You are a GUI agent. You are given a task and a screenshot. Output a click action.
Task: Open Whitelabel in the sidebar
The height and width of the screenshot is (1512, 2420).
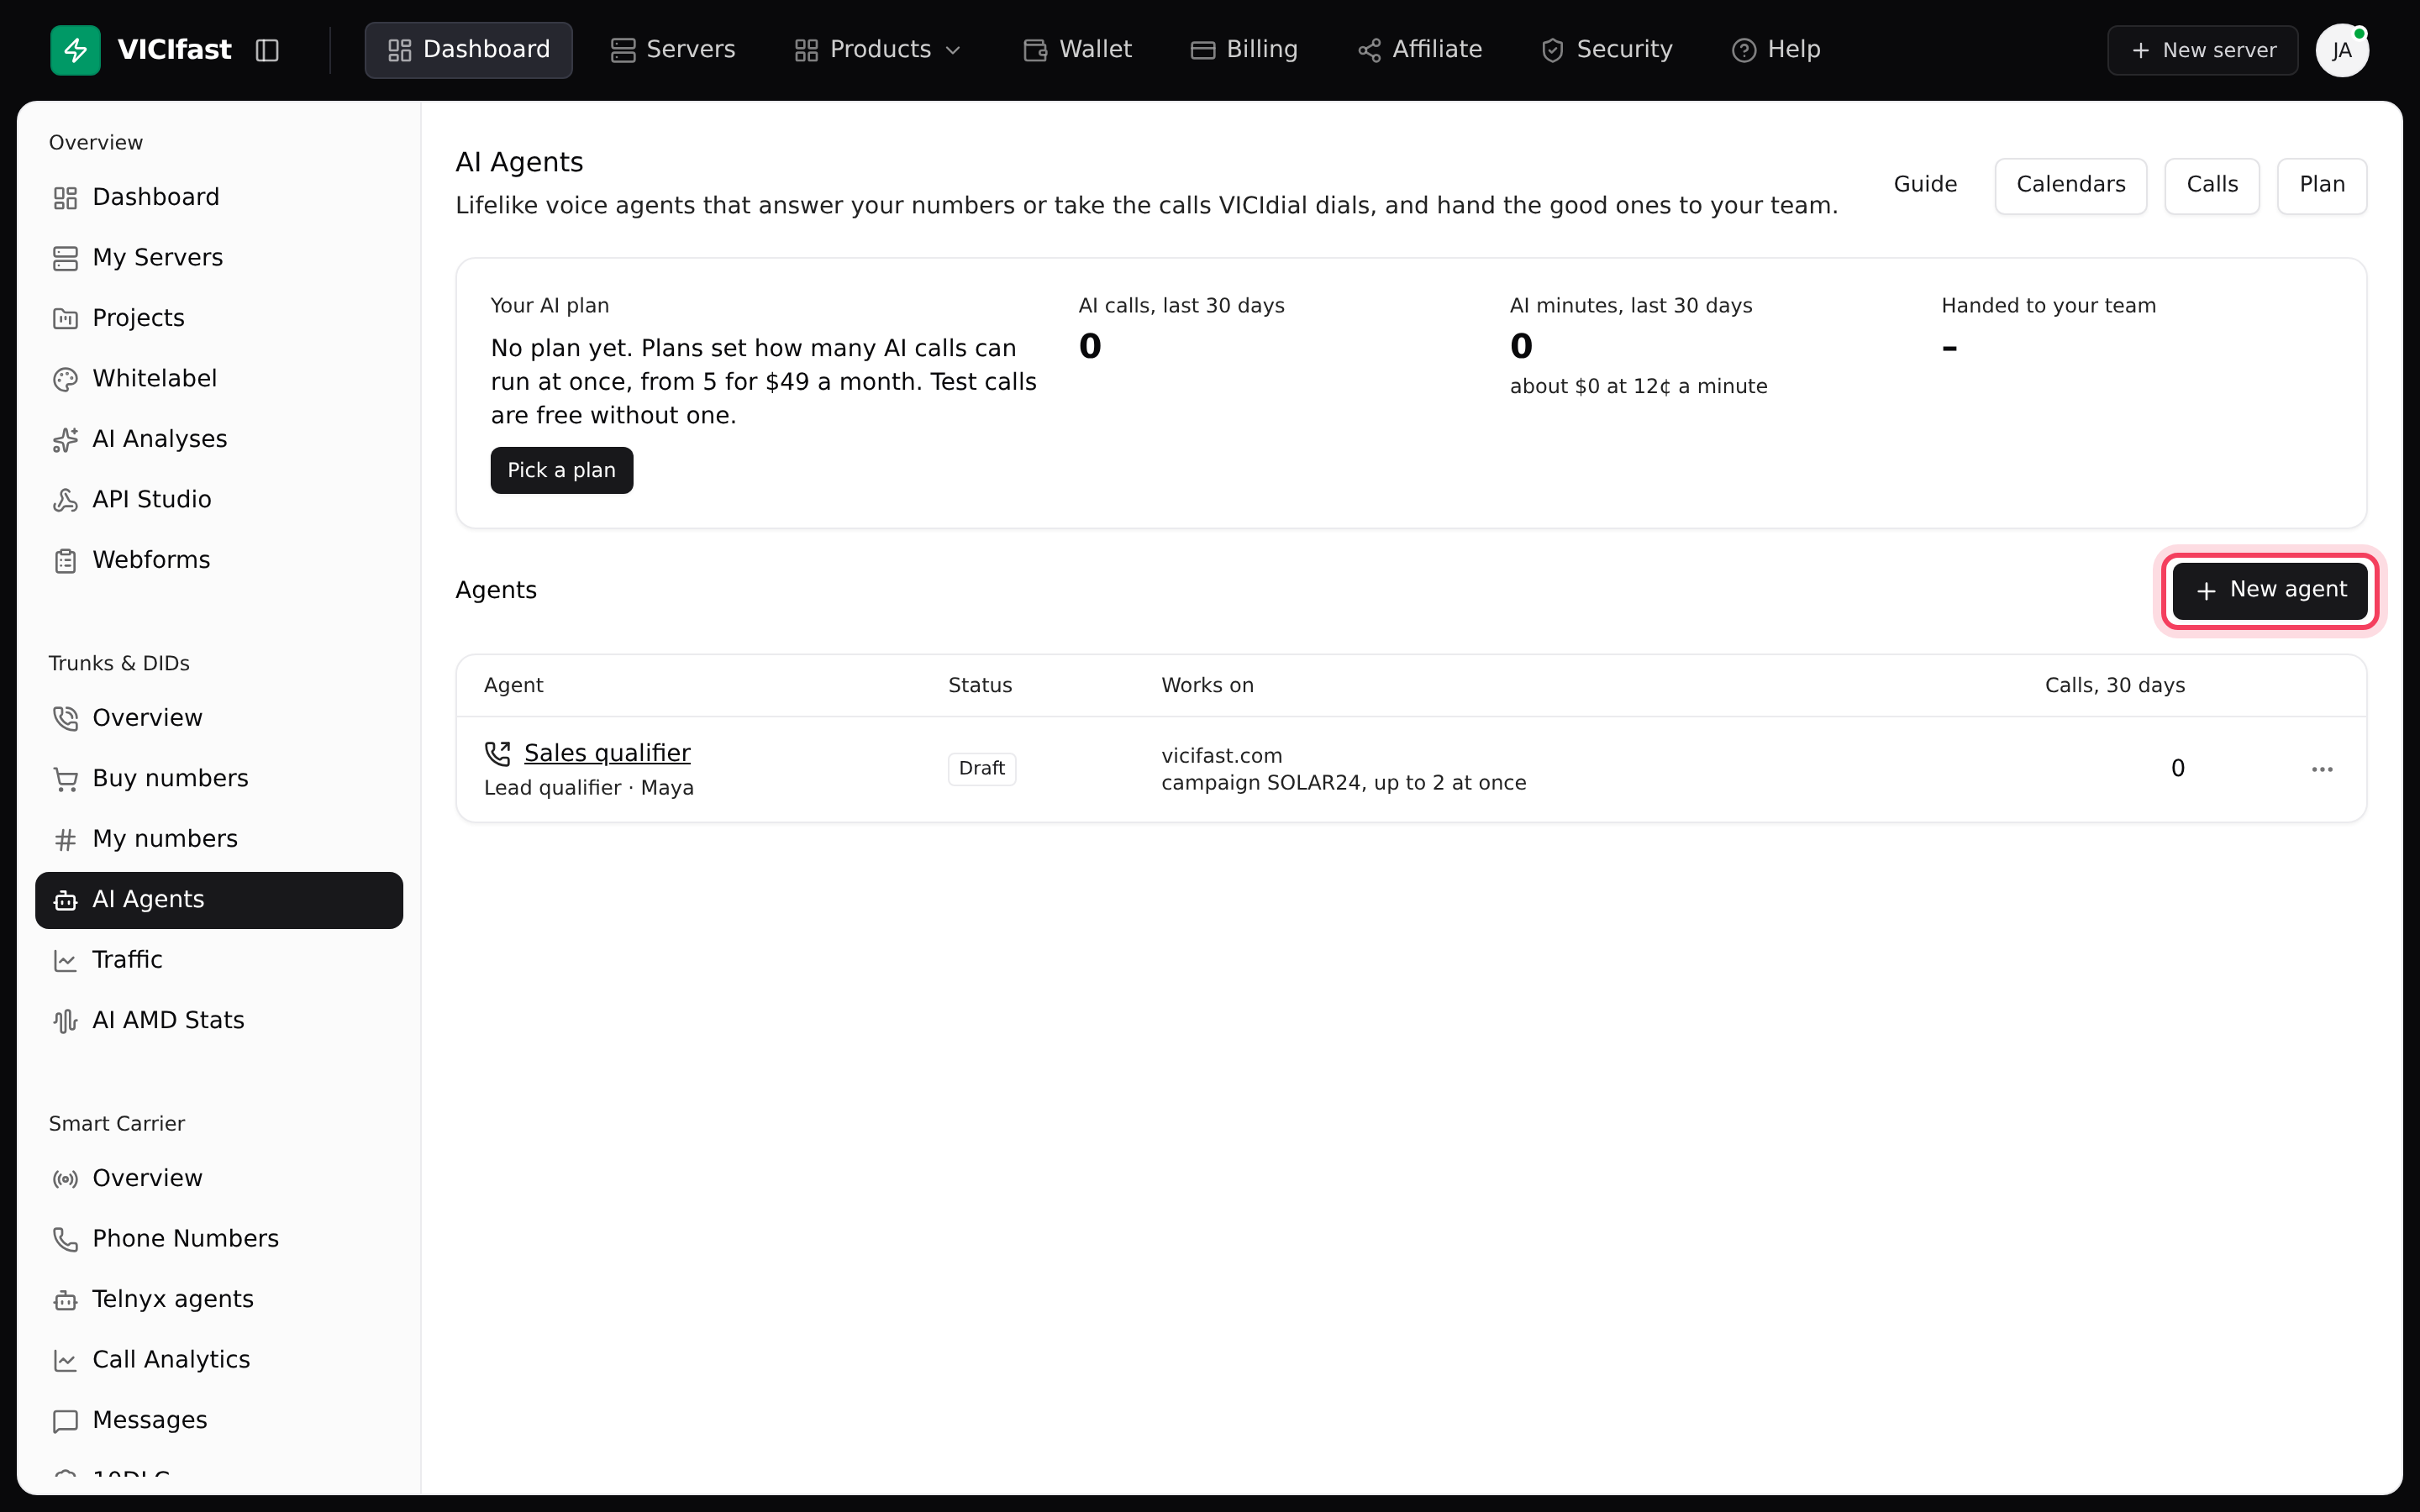pos(219,379)
